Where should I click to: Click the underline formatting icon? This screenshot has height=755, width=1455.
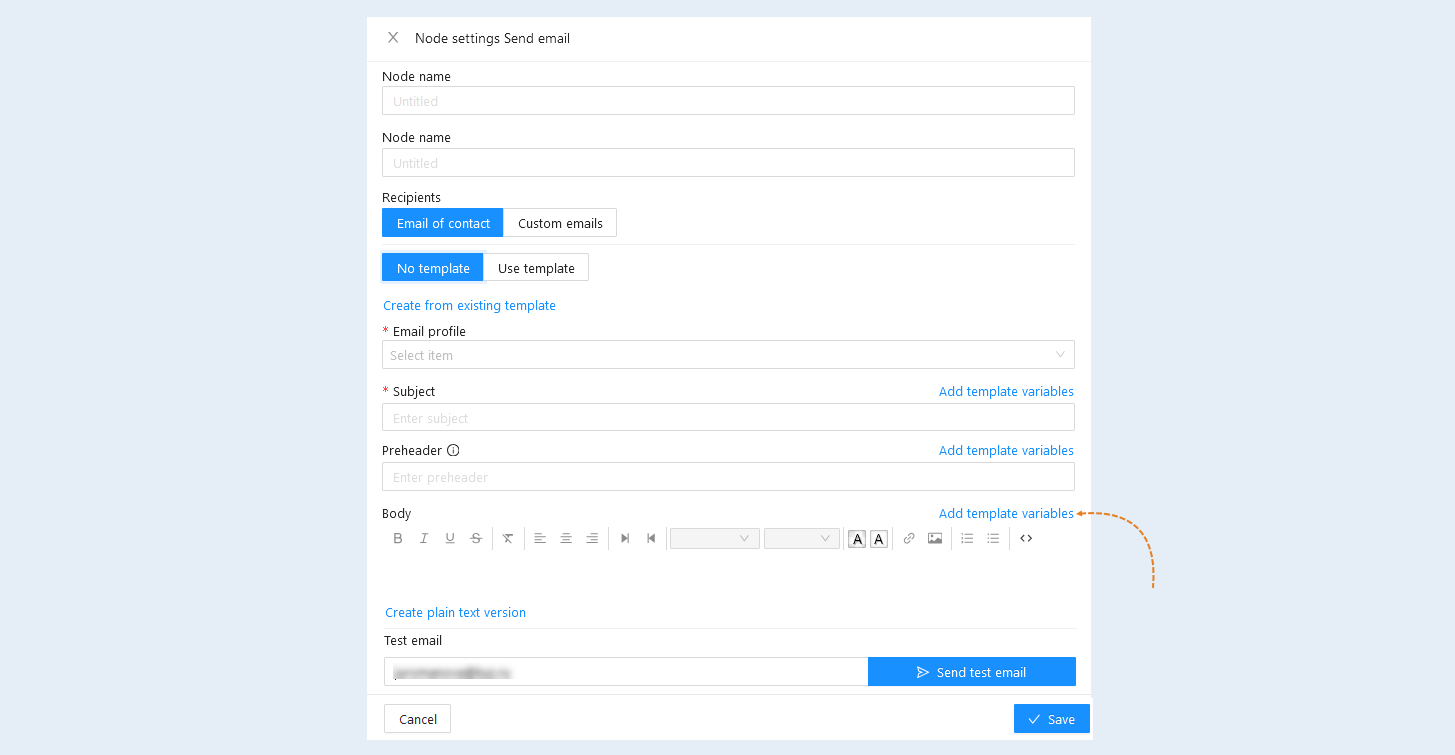pyautogui.click(x=450, y=538)
